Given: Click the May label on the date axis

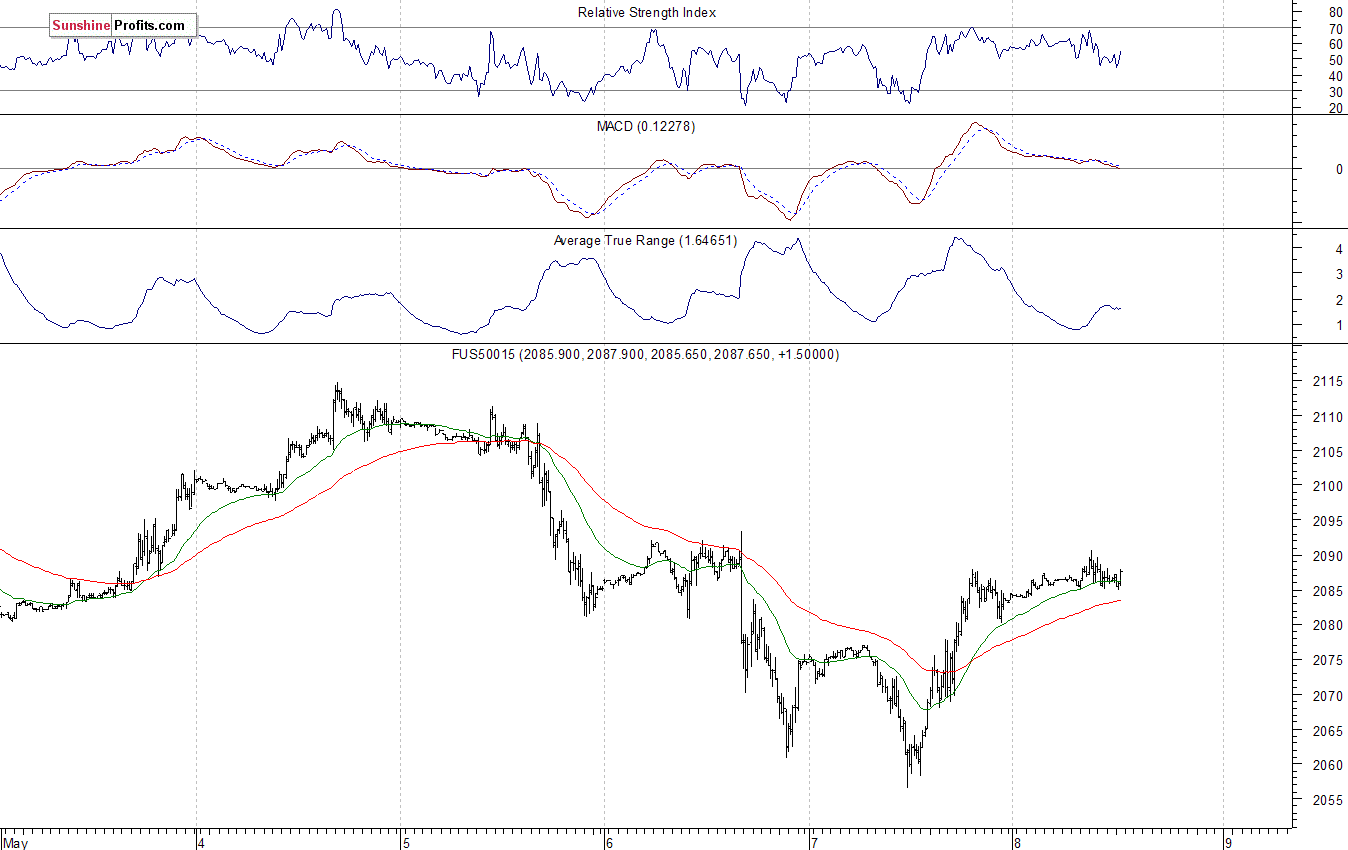Looking at the screenshot, I should point(16,843).
